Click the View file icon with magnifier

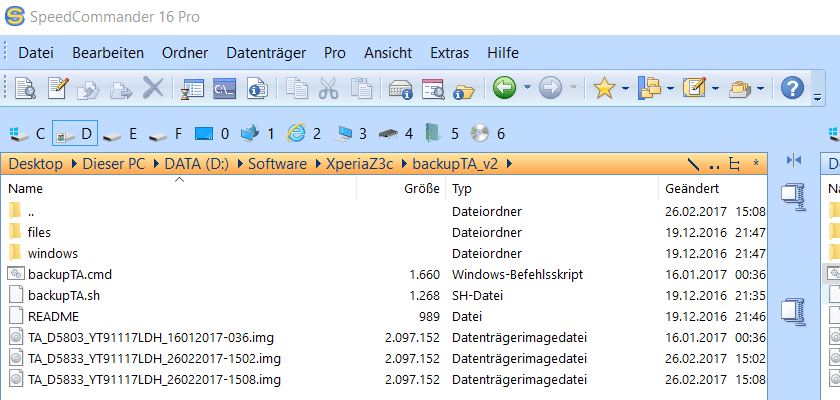(x=25, y=88)
